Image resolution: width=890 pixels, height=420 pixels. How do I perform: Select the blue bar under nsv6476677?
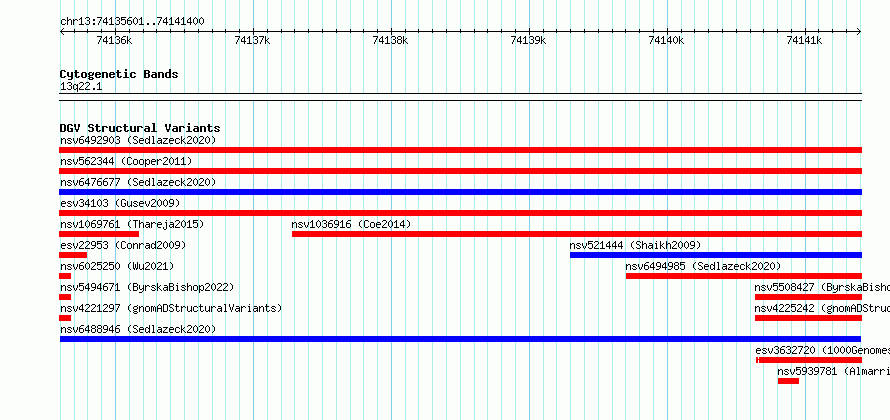tap(460, 192)
